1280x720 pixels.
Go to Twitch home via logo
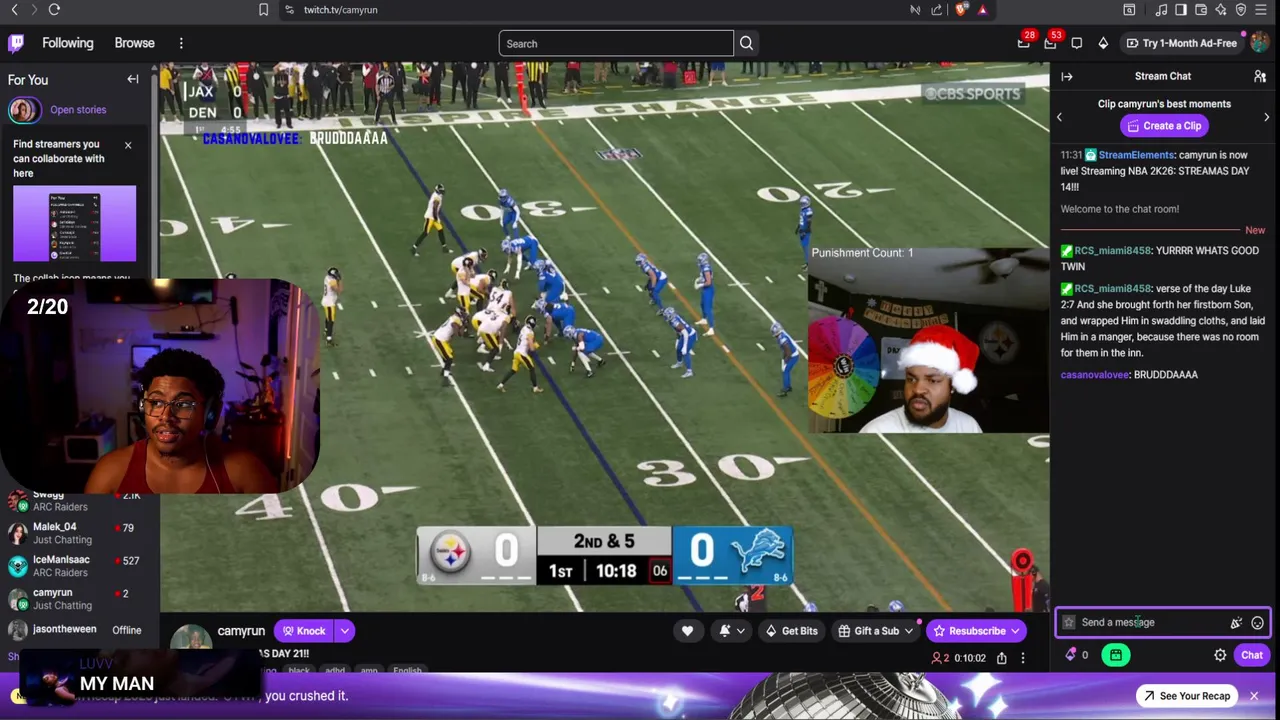pos(16,43)
